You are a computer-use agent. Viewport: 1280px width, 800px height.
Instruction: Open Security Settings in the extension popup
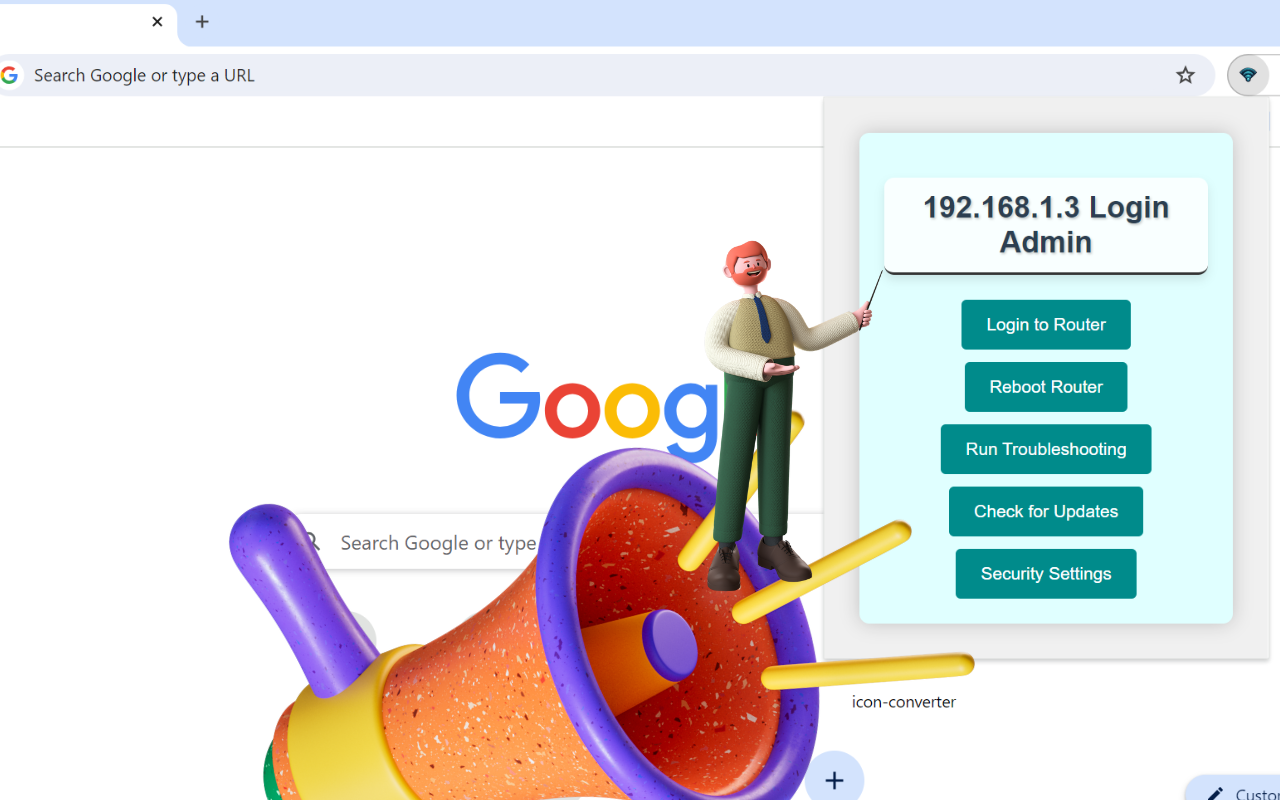(x=1045, y=573)
